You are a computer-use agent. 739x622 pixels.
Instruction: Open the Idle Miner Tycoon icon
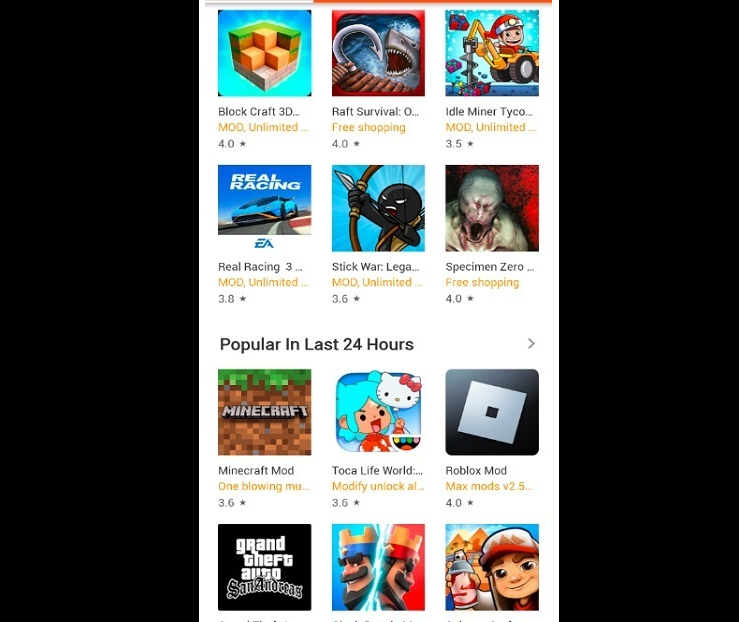click(492, 53)
